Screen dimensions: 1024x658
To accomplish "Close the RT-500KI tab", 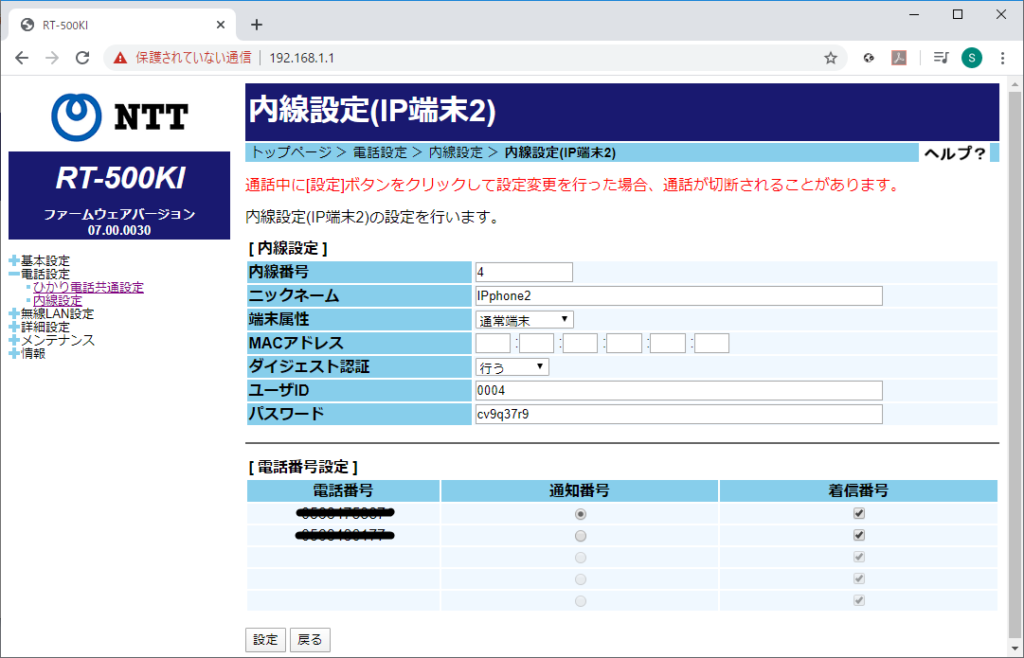I will click(x=221, y=25).
